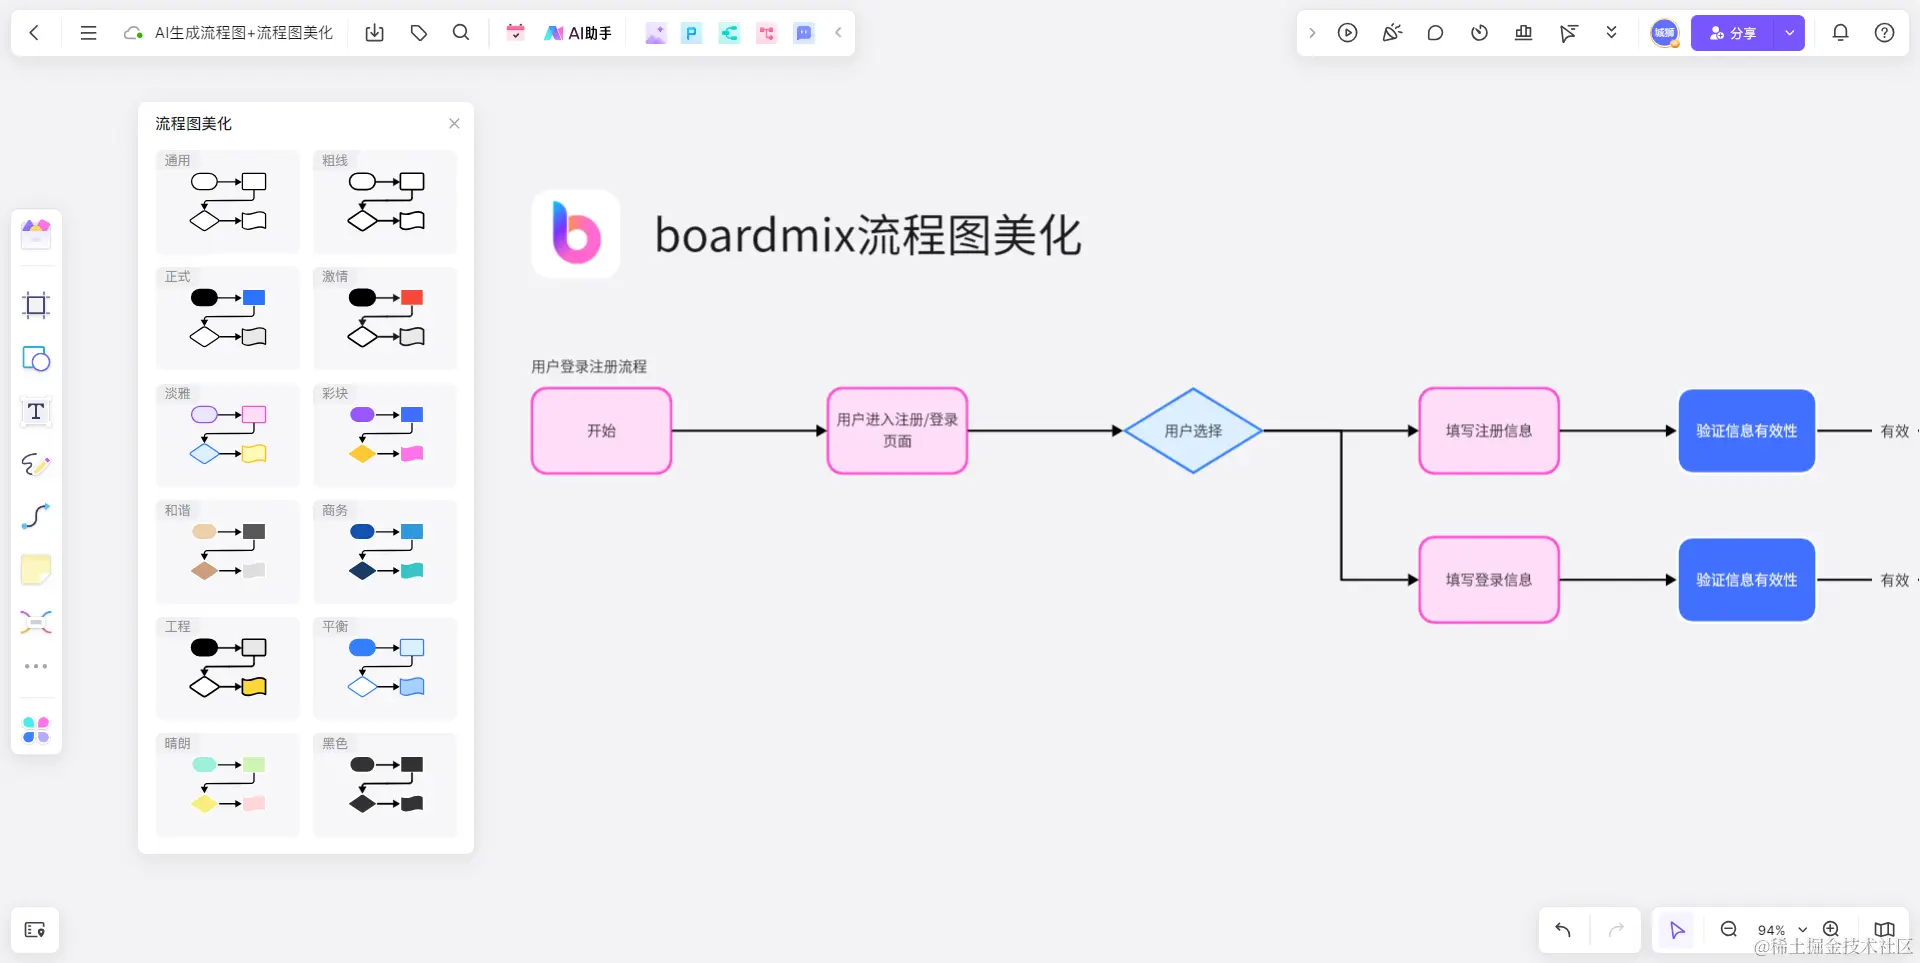Start presentation with play icon
Image resolution: width=1920 pixels, height=963 pixels.
coord(1348,33)
